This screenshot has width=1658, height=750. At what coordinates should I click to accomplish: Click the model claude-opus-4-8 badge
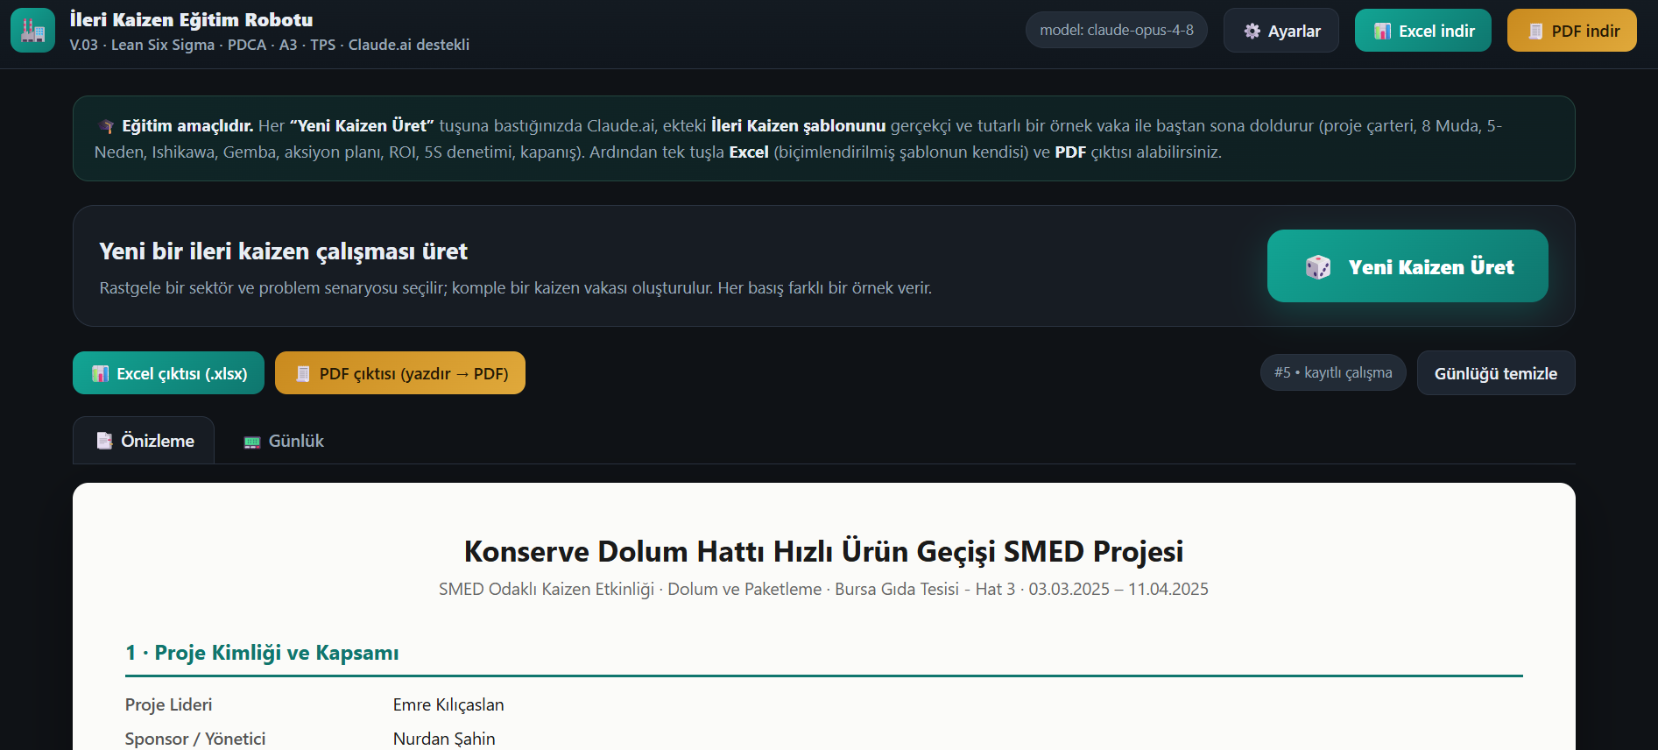coord(1116,30)
